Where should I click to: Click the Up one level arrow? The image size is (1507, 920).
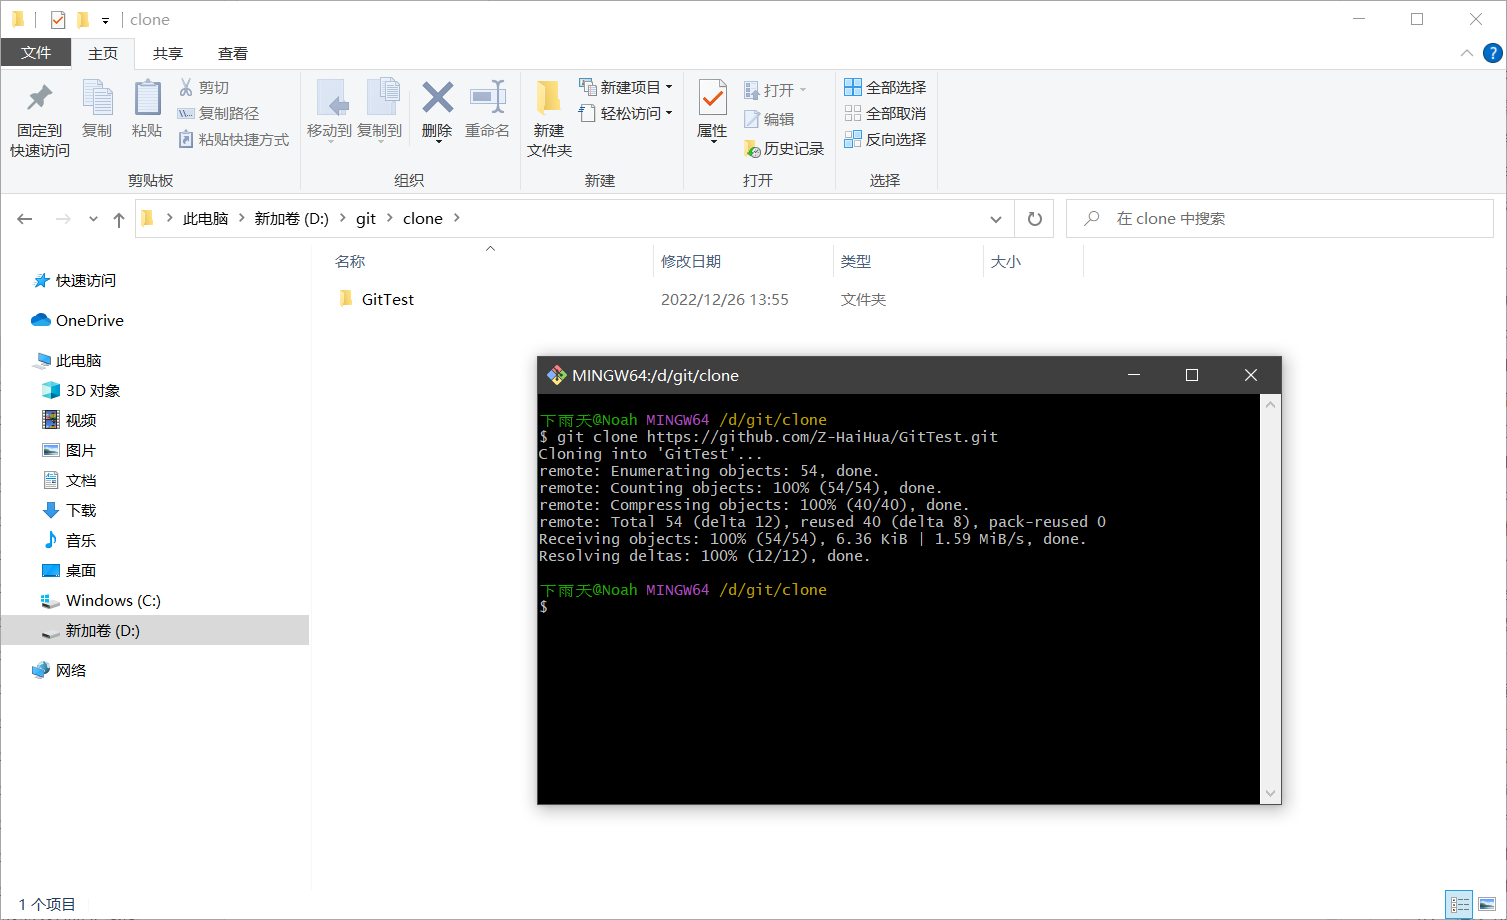pos(119,219)
